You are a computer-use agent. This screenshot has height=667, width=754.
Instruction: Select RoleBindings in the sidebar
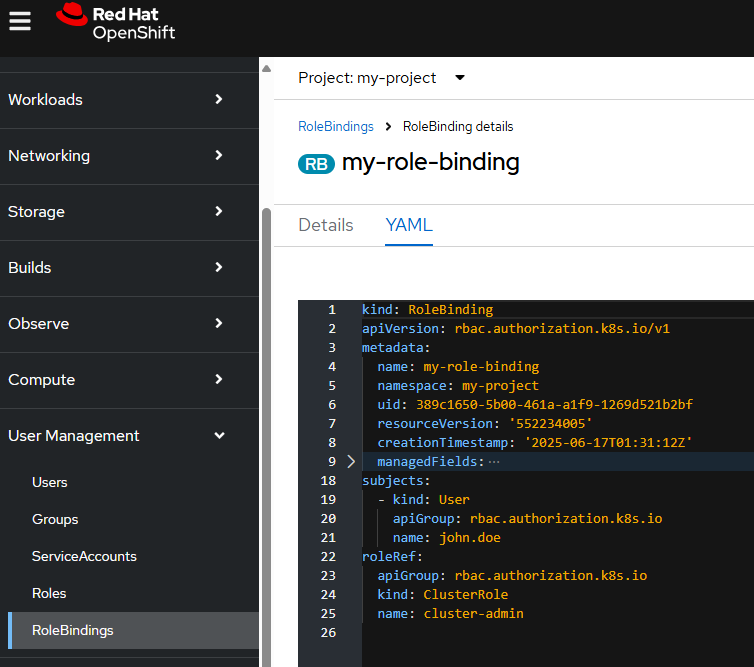coord(134,630)
